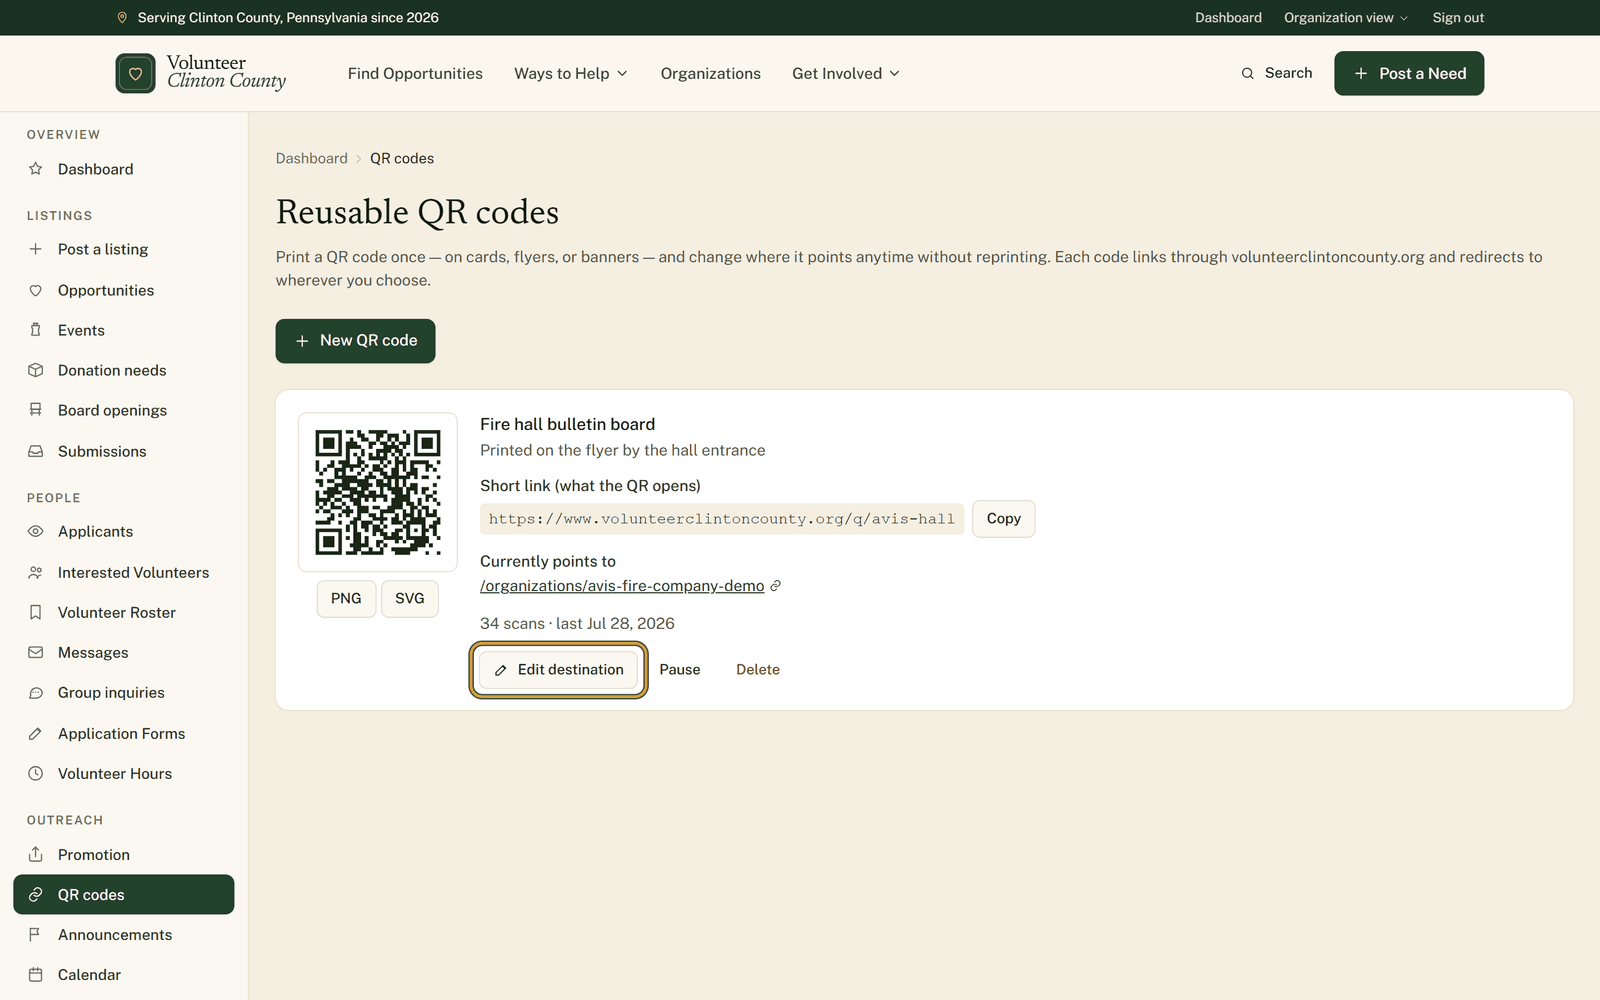Click the Dashboard breadcrumb link

(312, 158)
